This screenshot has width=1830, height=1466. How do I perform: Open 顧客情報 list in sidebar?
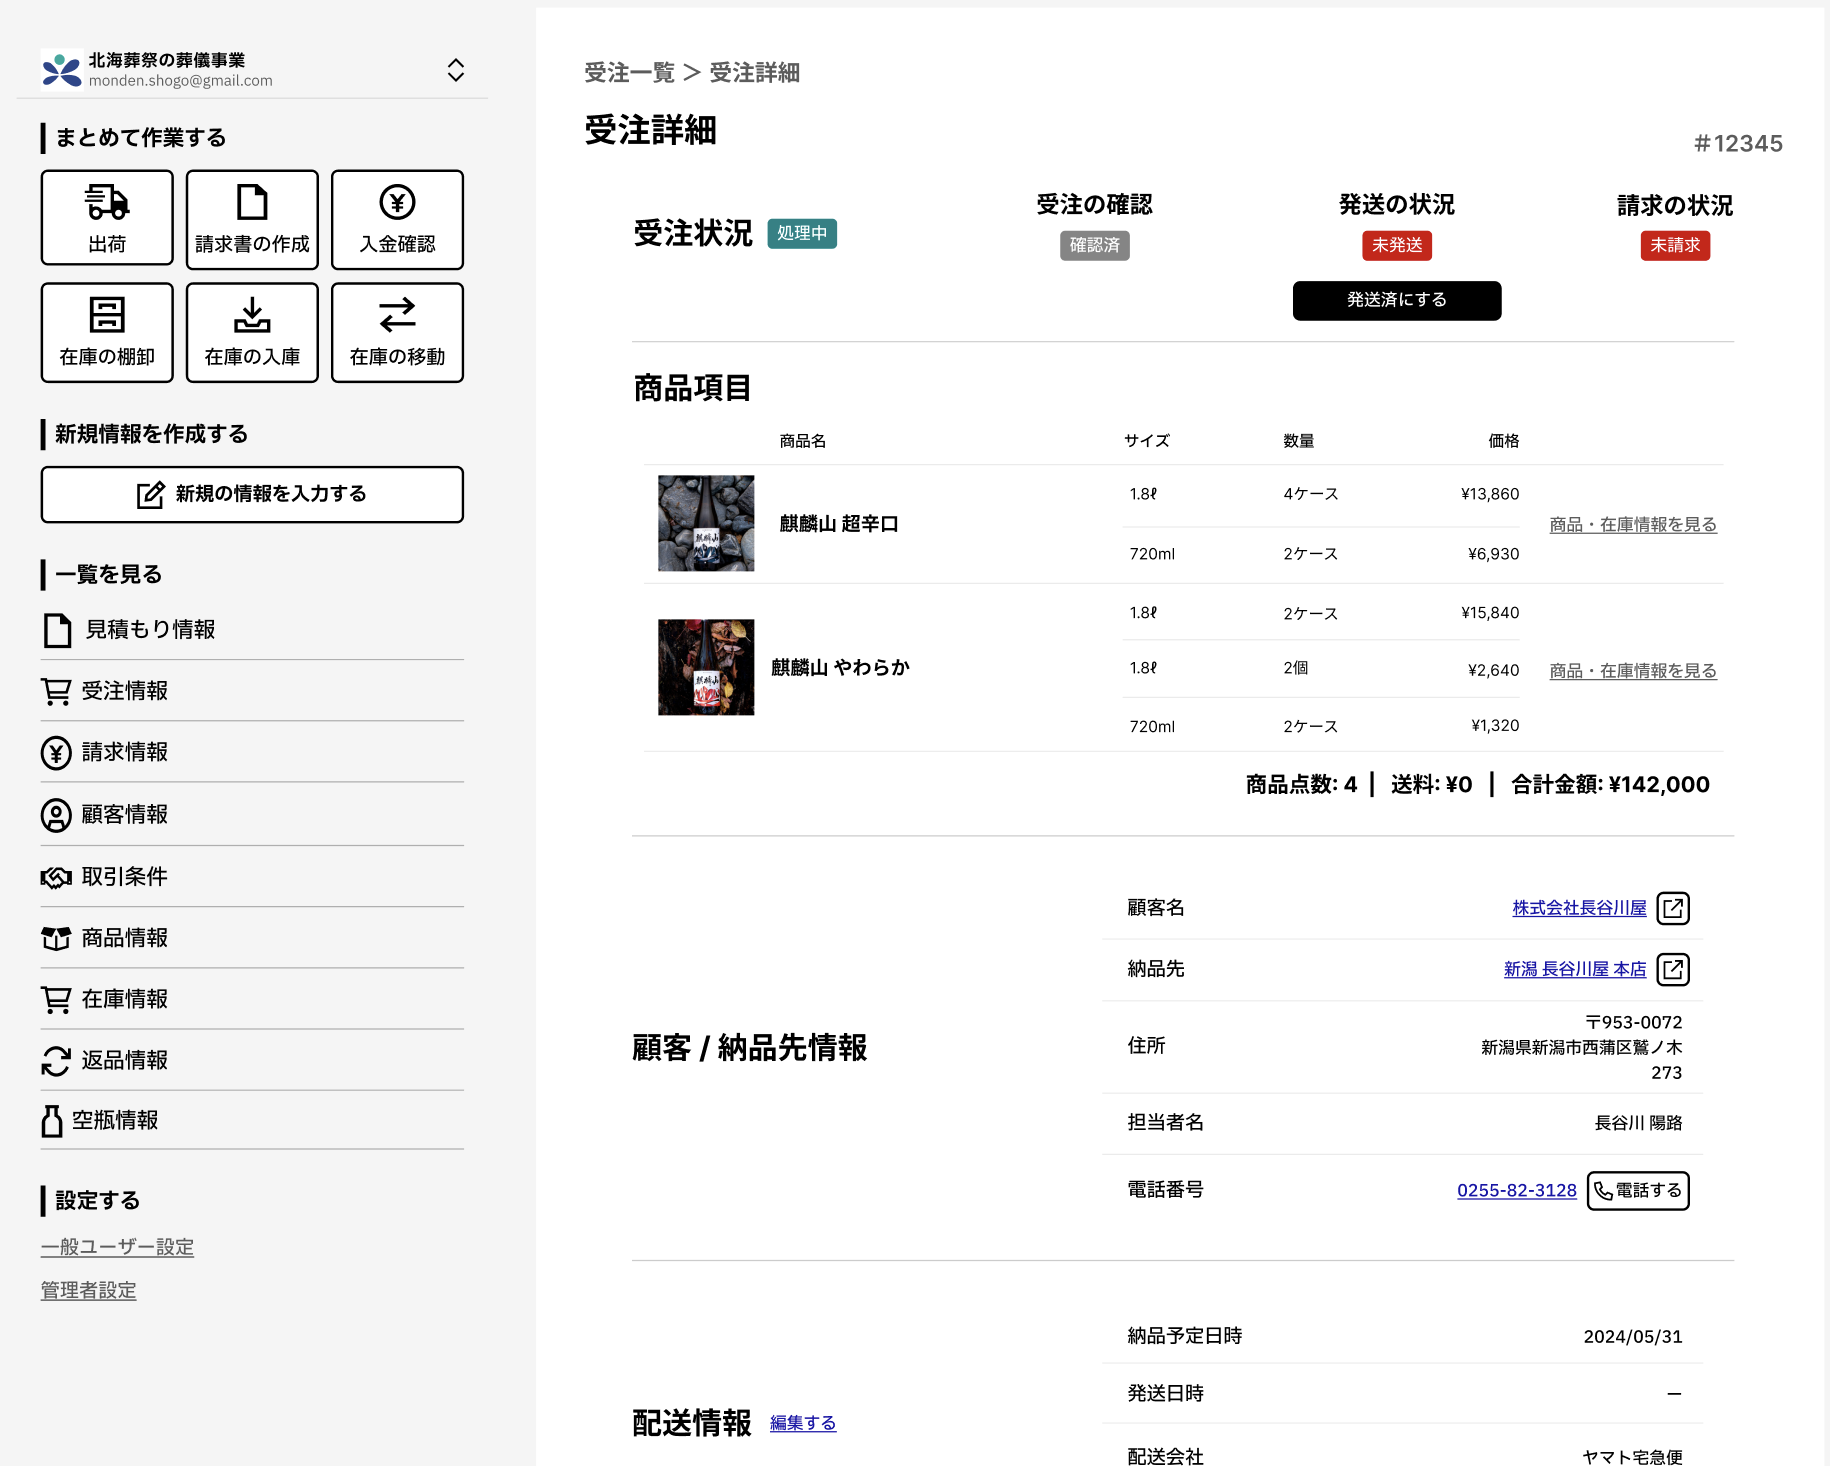(125, 815)
